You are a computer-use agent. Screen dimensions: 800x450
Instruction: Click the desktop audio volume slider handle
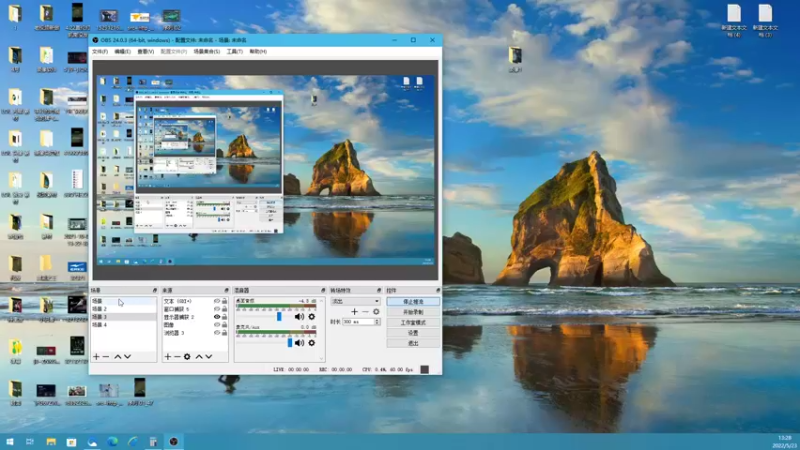279,317
